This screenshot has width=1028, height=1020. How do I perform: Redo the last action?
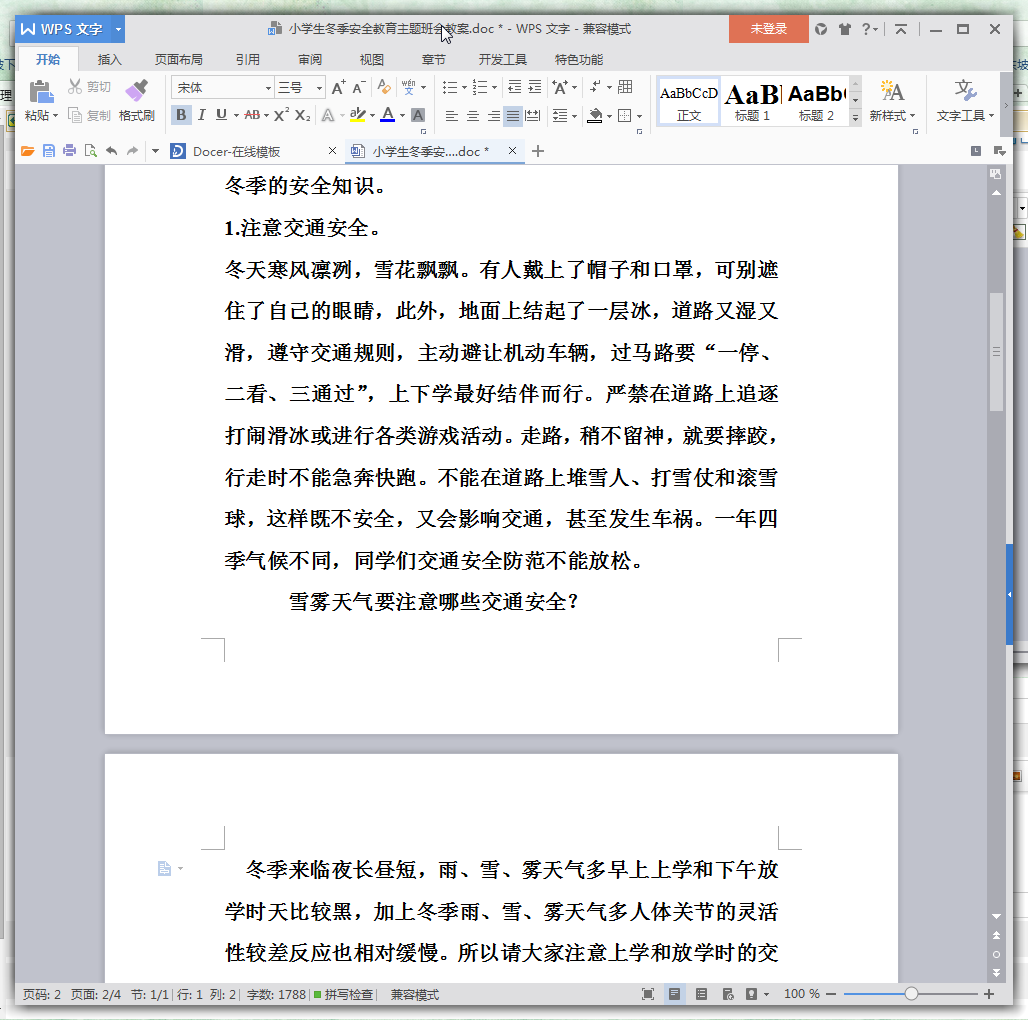(132, 151)
